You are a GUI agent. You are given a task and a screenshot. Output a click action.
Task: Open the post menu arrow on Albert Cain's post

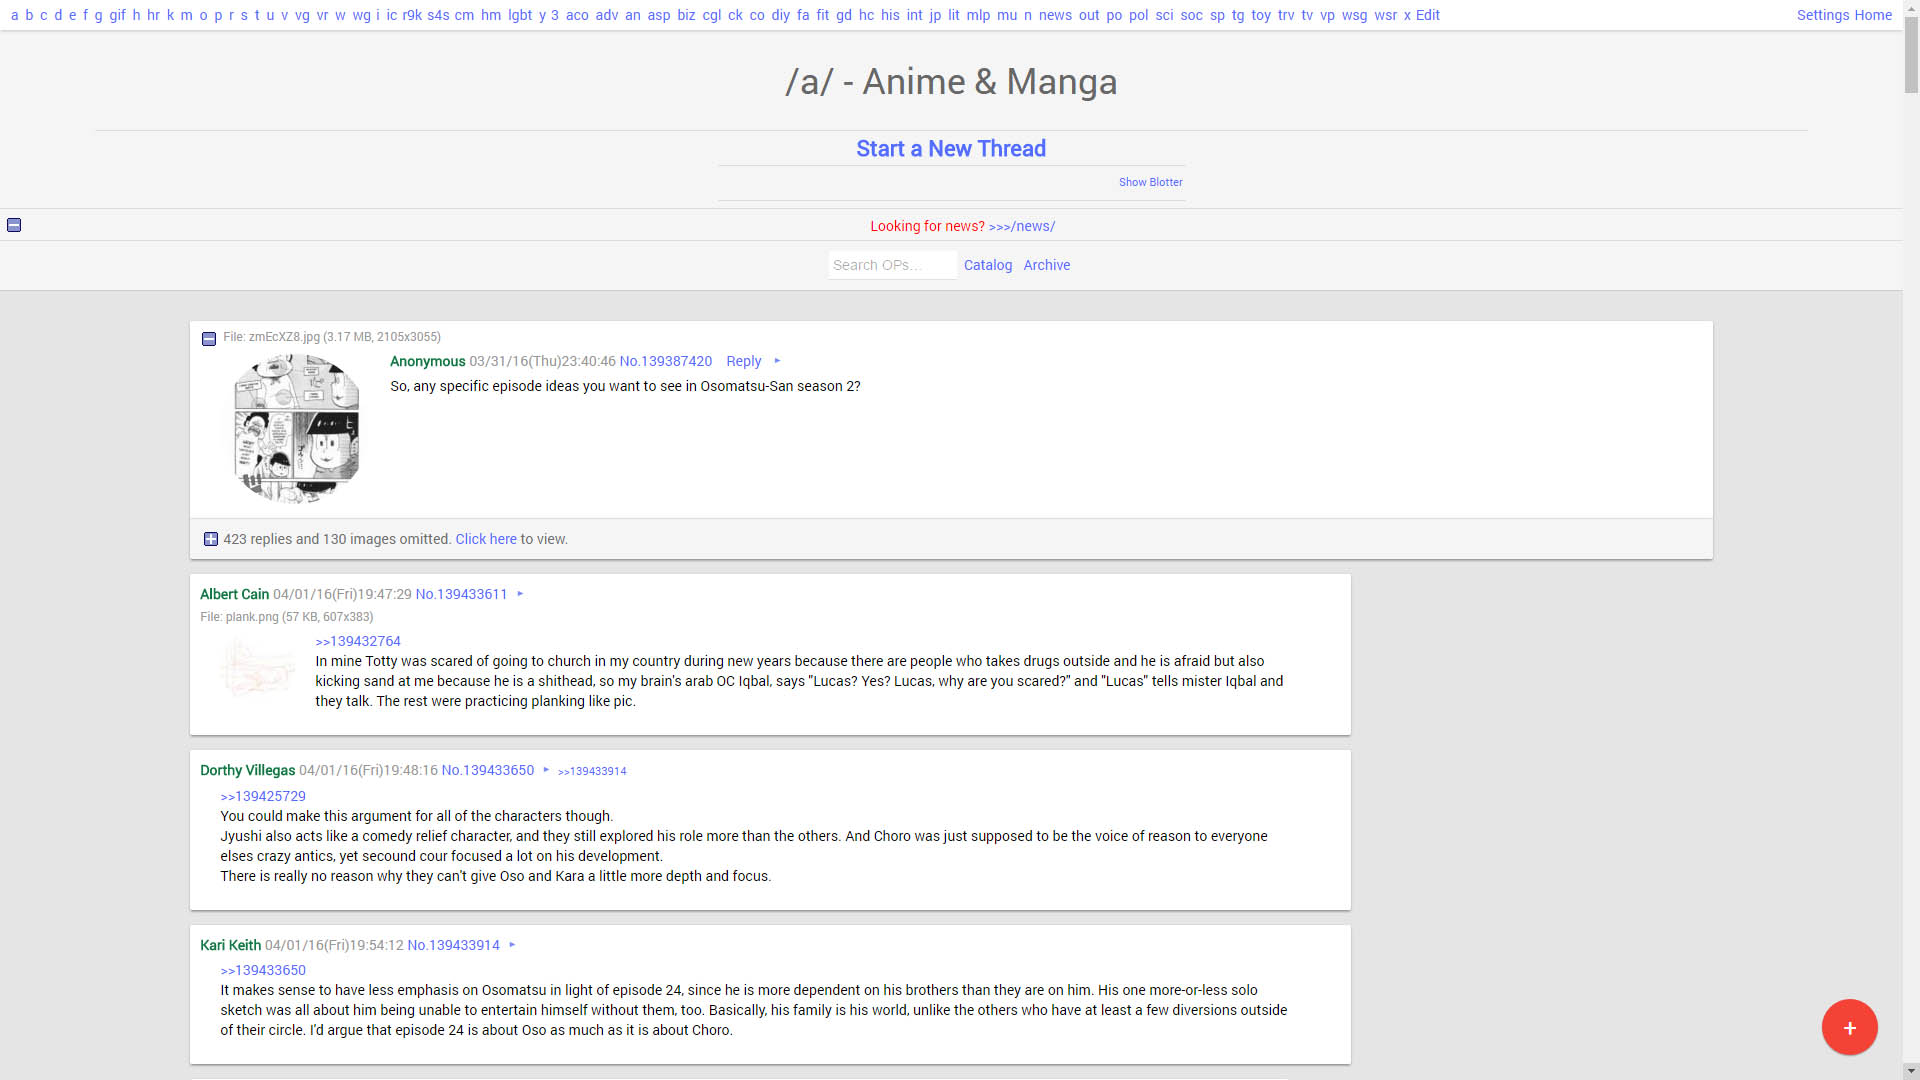(x=520, y=594)
